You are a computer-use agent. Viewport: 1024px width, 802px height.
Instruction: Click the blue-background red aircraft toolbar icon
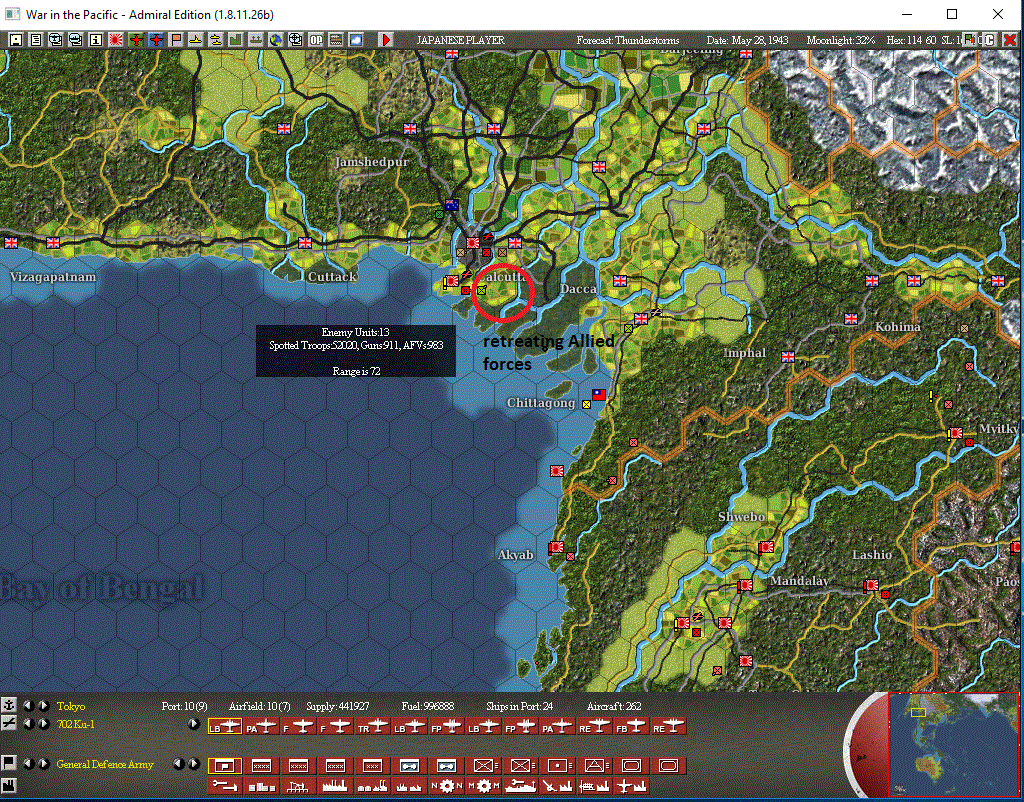click(156, 40)
